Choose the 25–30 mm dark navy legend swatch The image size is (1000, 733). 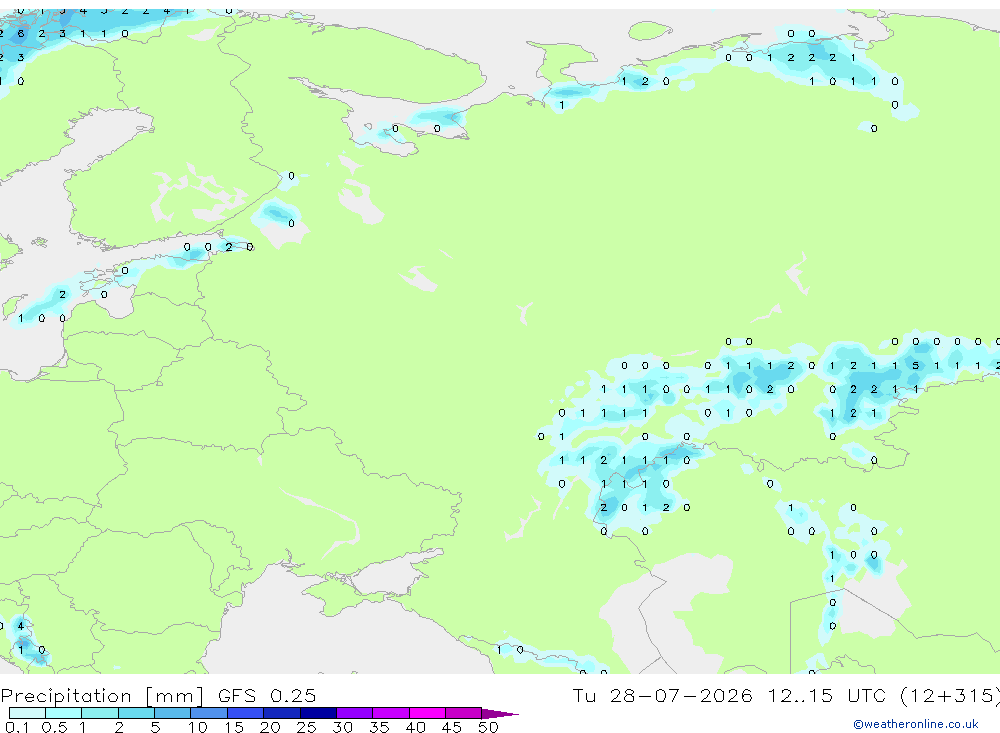click(318, 713)
